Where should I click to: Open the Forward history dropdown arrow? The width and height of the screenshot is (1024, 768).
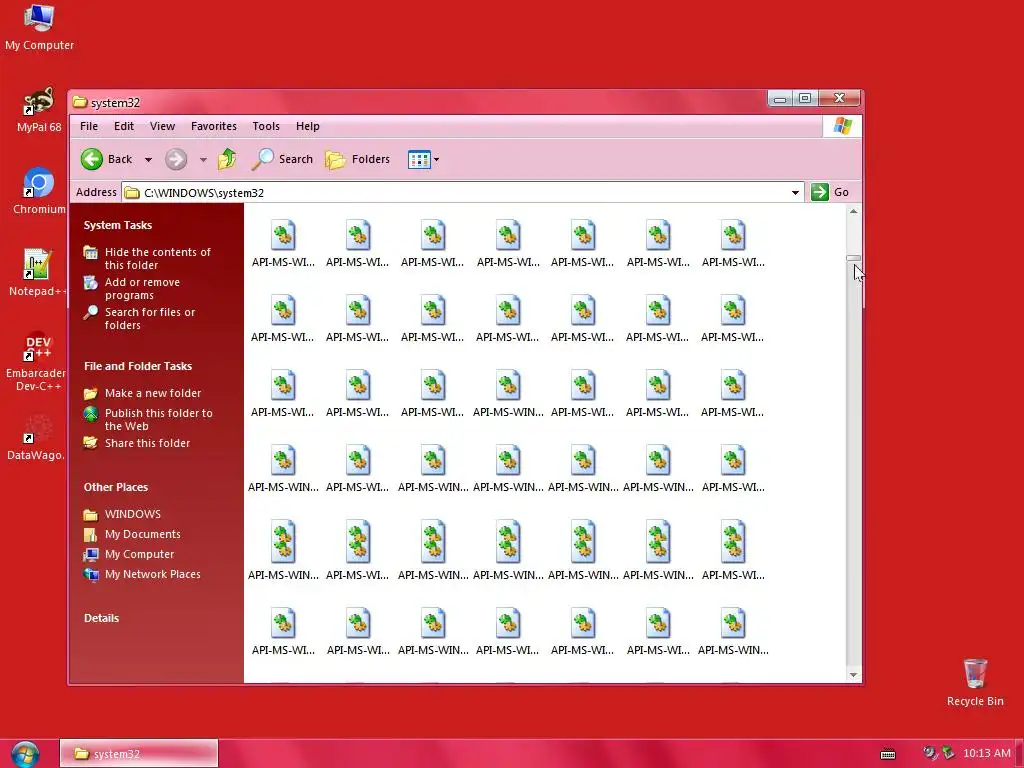tap(203, 159)
